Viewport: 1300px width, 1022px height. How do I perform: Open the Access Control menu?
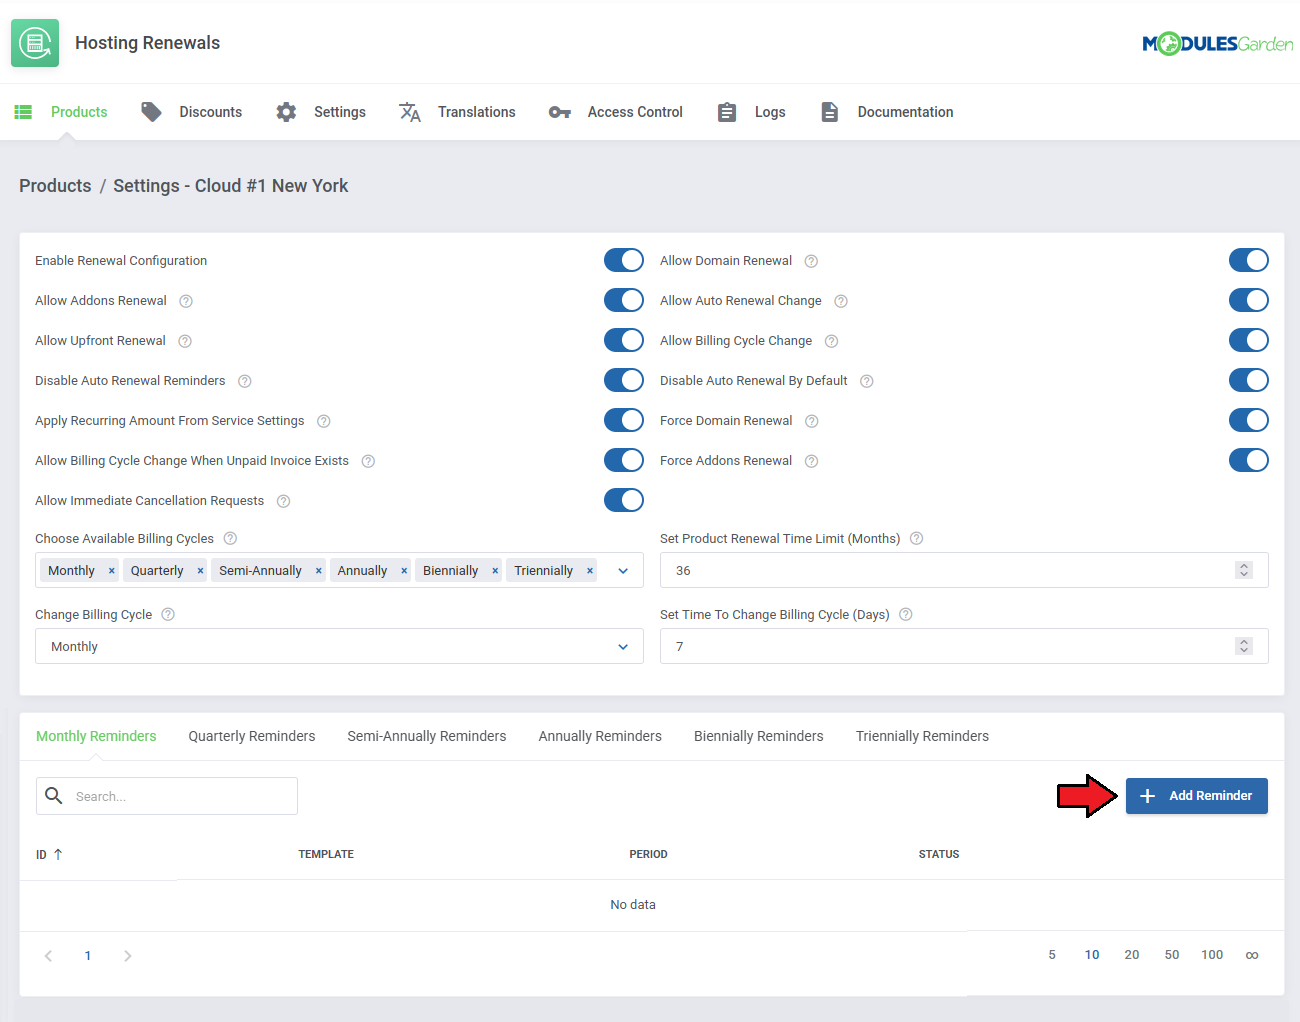click(615, 112)
